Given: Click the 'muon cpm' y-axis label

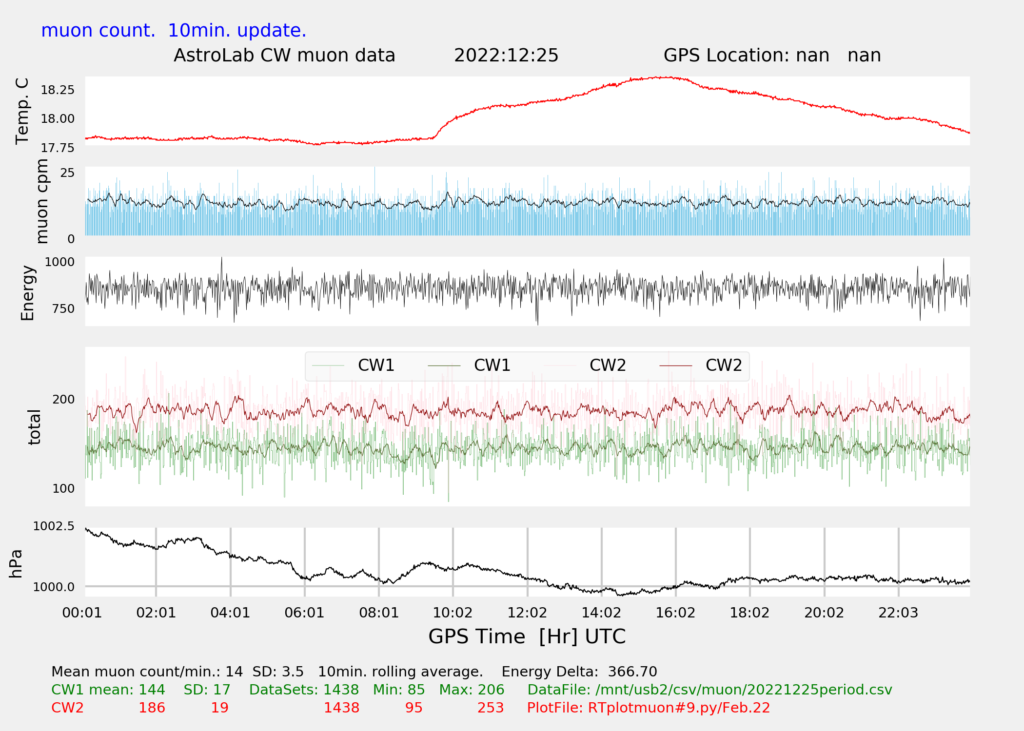Looking at the screenshot, I should (x=41, y=203).
